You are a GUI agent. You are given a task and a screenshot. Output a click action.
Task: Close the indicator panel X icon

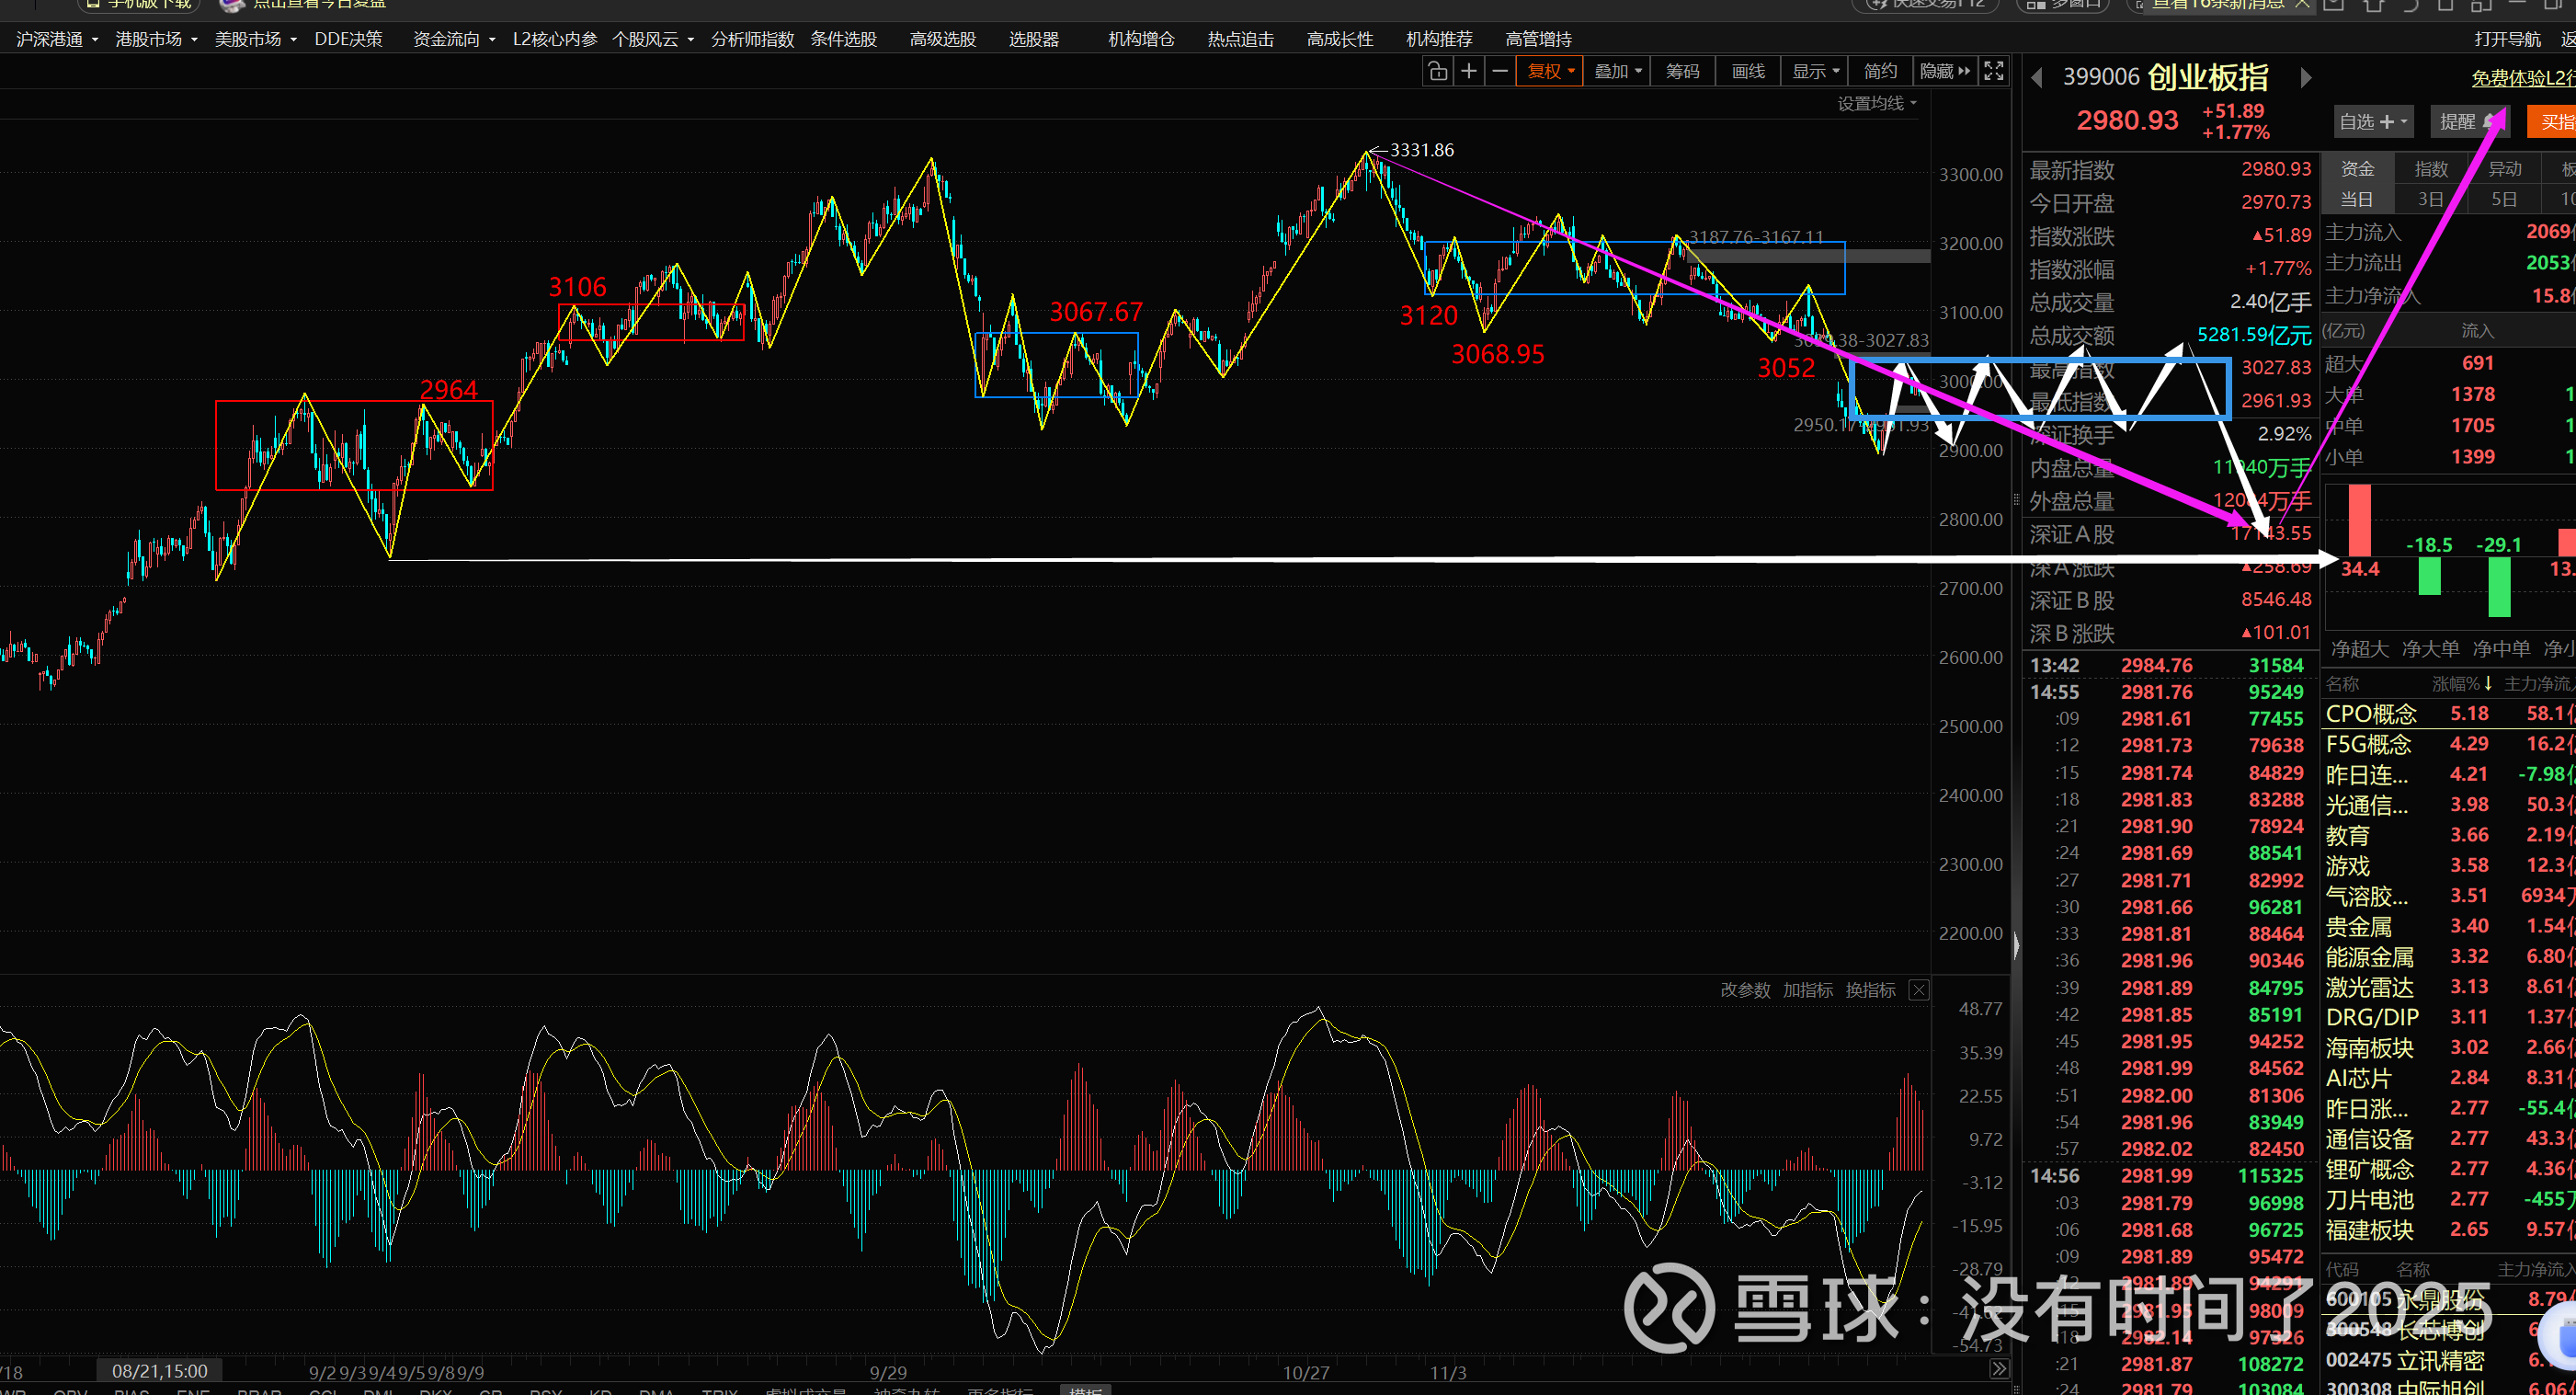(1919, 990)
